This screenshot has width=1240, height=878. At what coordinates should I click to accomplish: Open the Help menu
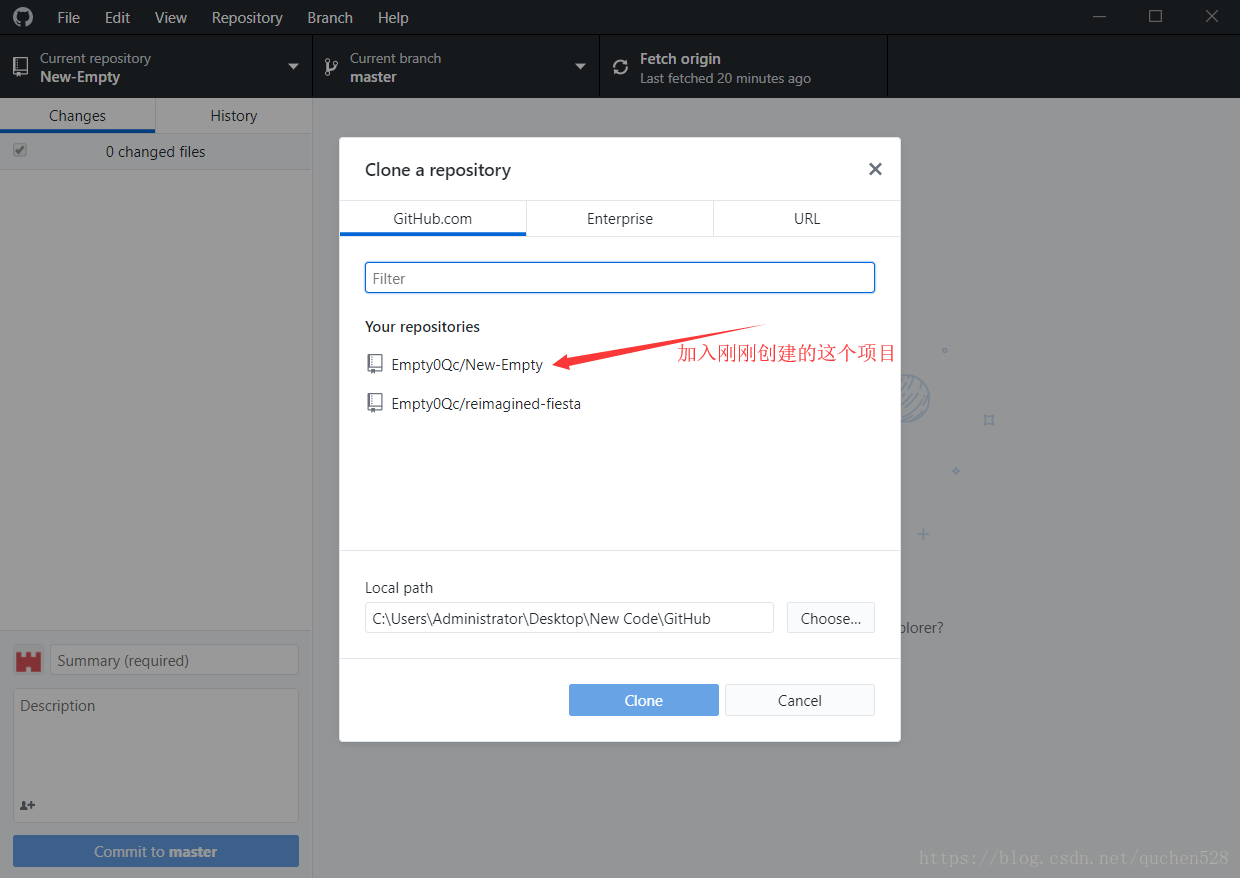[x=393, y=17]
